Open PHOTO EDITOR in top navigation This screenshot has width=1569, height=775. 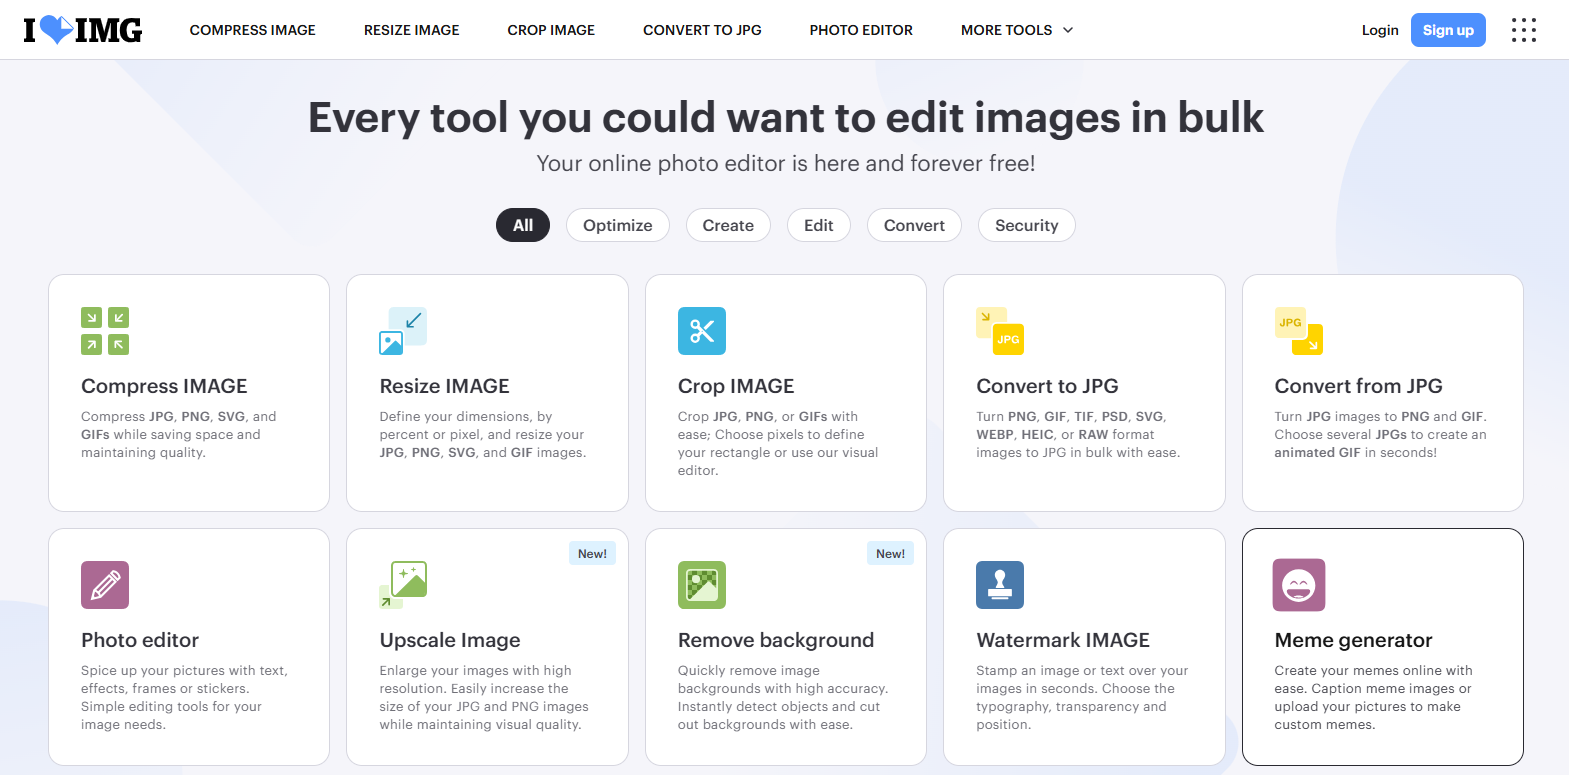[x=861, y=30]
